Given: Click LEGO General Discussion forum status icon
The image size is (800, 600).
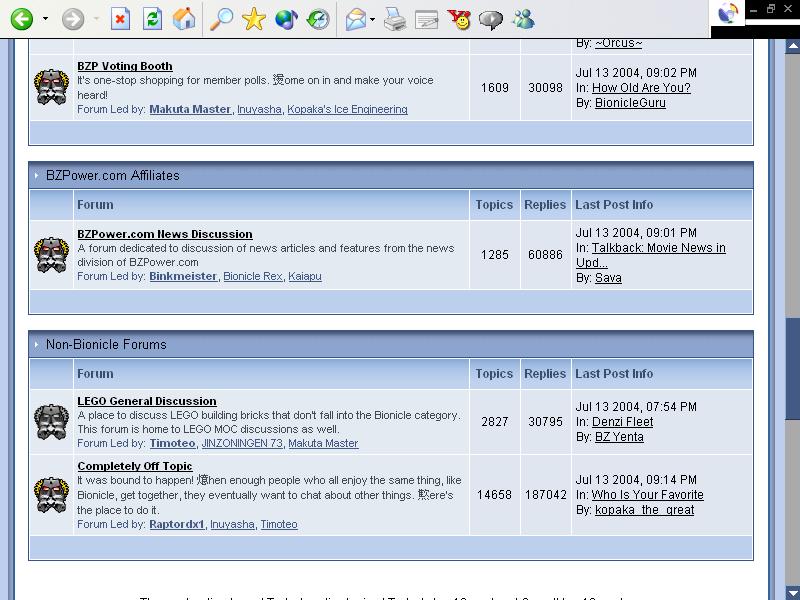Looking at the screenshot, I should point(51,422).
